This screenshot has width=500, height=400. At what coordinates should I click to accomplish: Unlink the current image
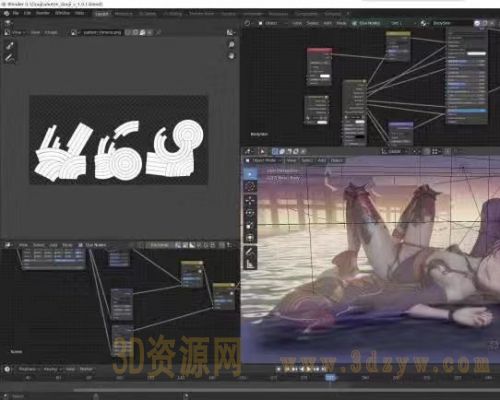pos(150,32)
